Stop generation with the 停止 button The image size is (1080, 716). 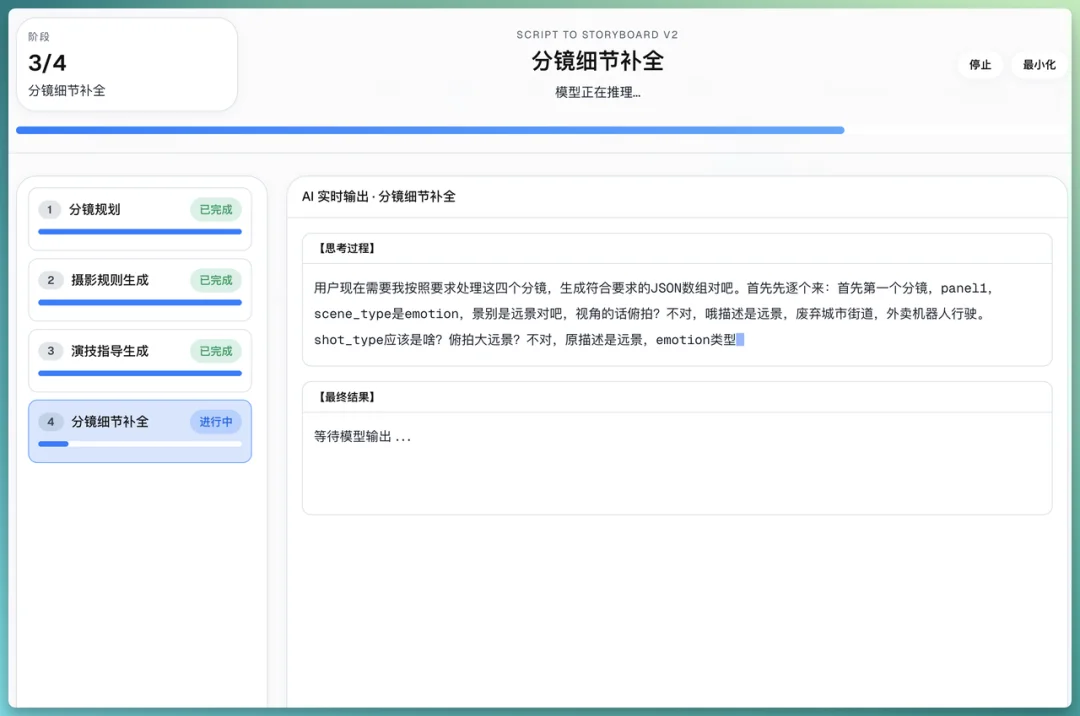point(980,65)
